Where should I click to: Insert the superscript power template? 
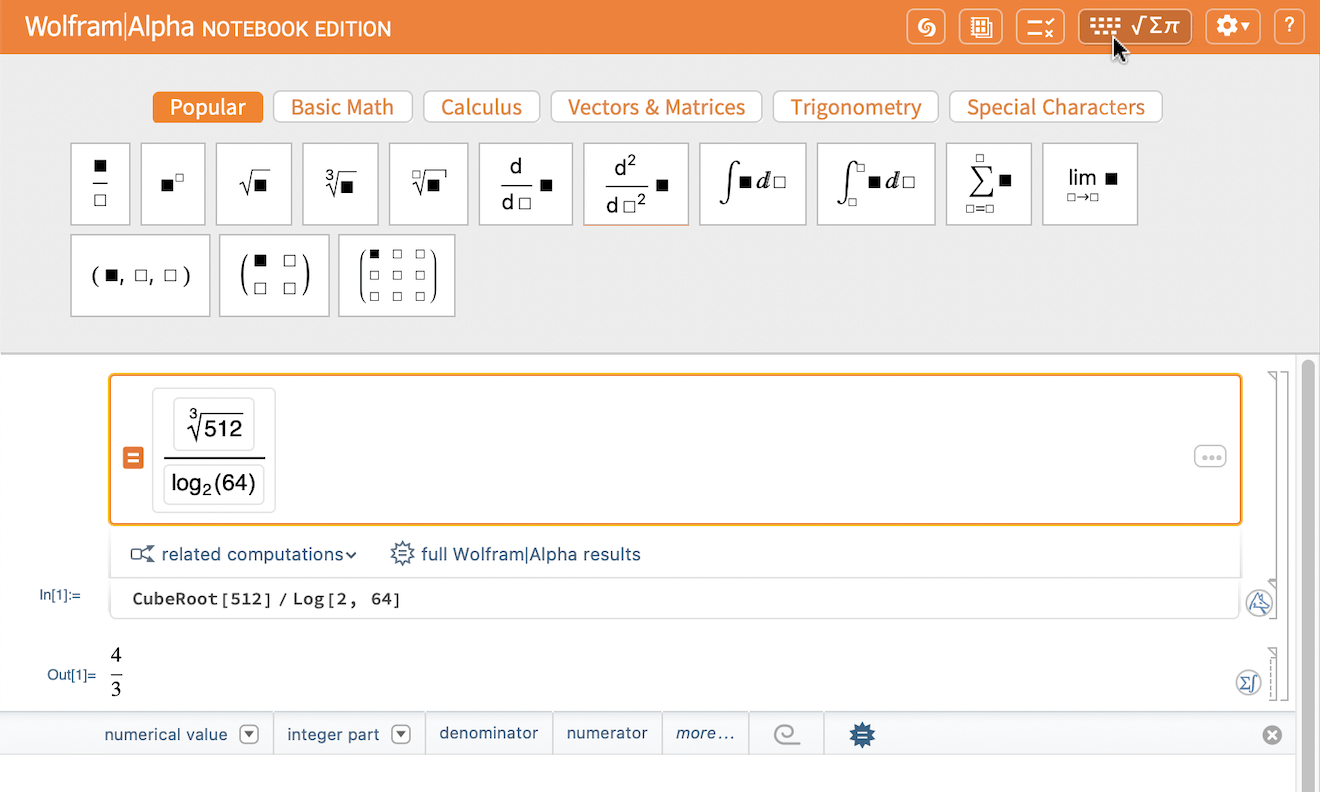click(x=173, y=184)
